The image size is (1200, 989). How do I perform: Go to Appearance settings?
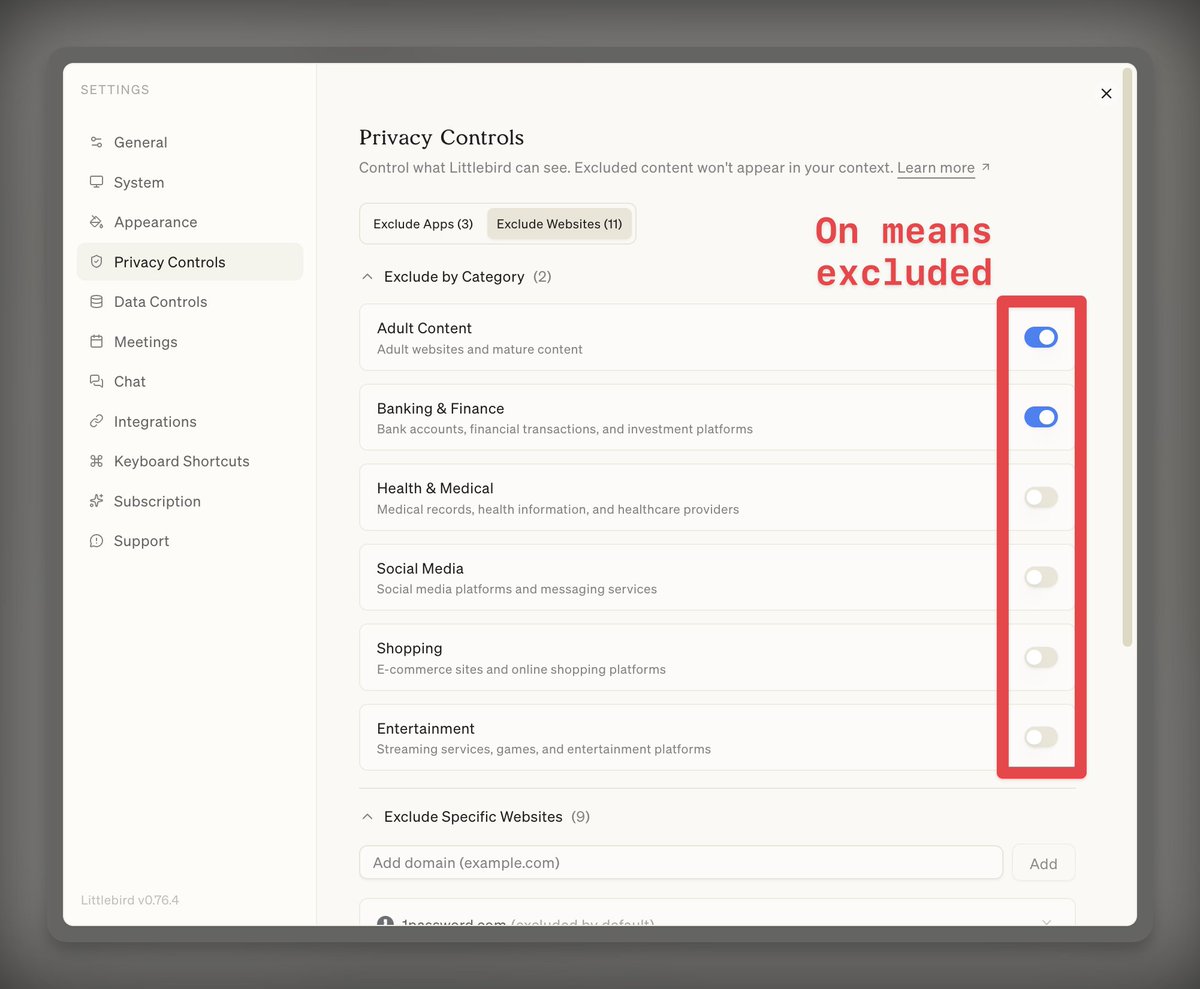tap(190, 222)
